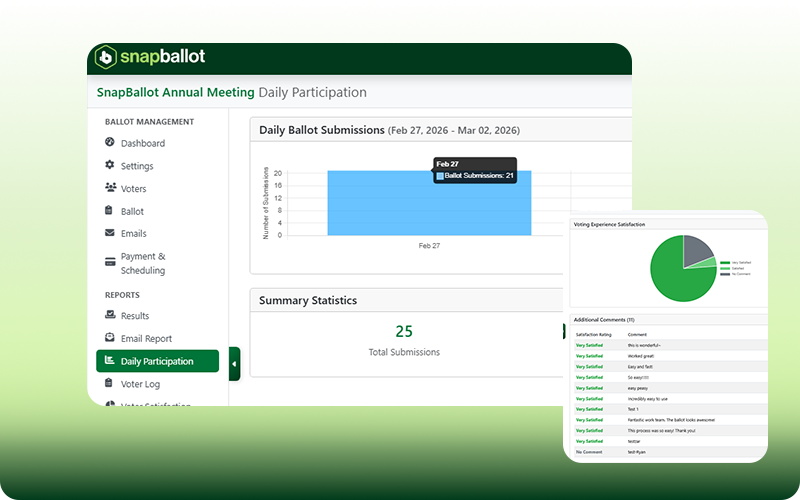Click the Daily Participation chart icon

[109, 360]
